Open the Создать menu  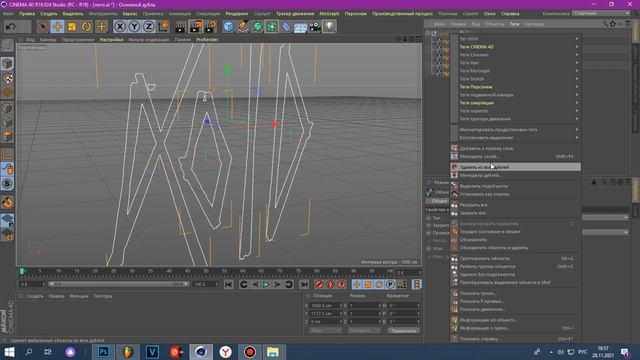[49, 13]
